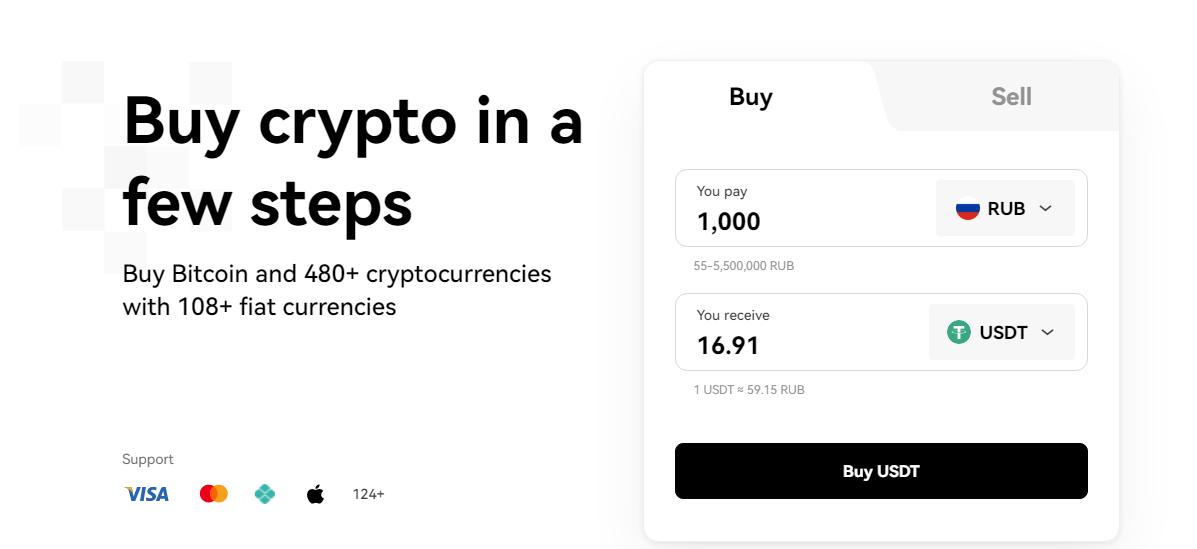
Task: Click the black Buy USDT button
Action: (x=881, y=471)
